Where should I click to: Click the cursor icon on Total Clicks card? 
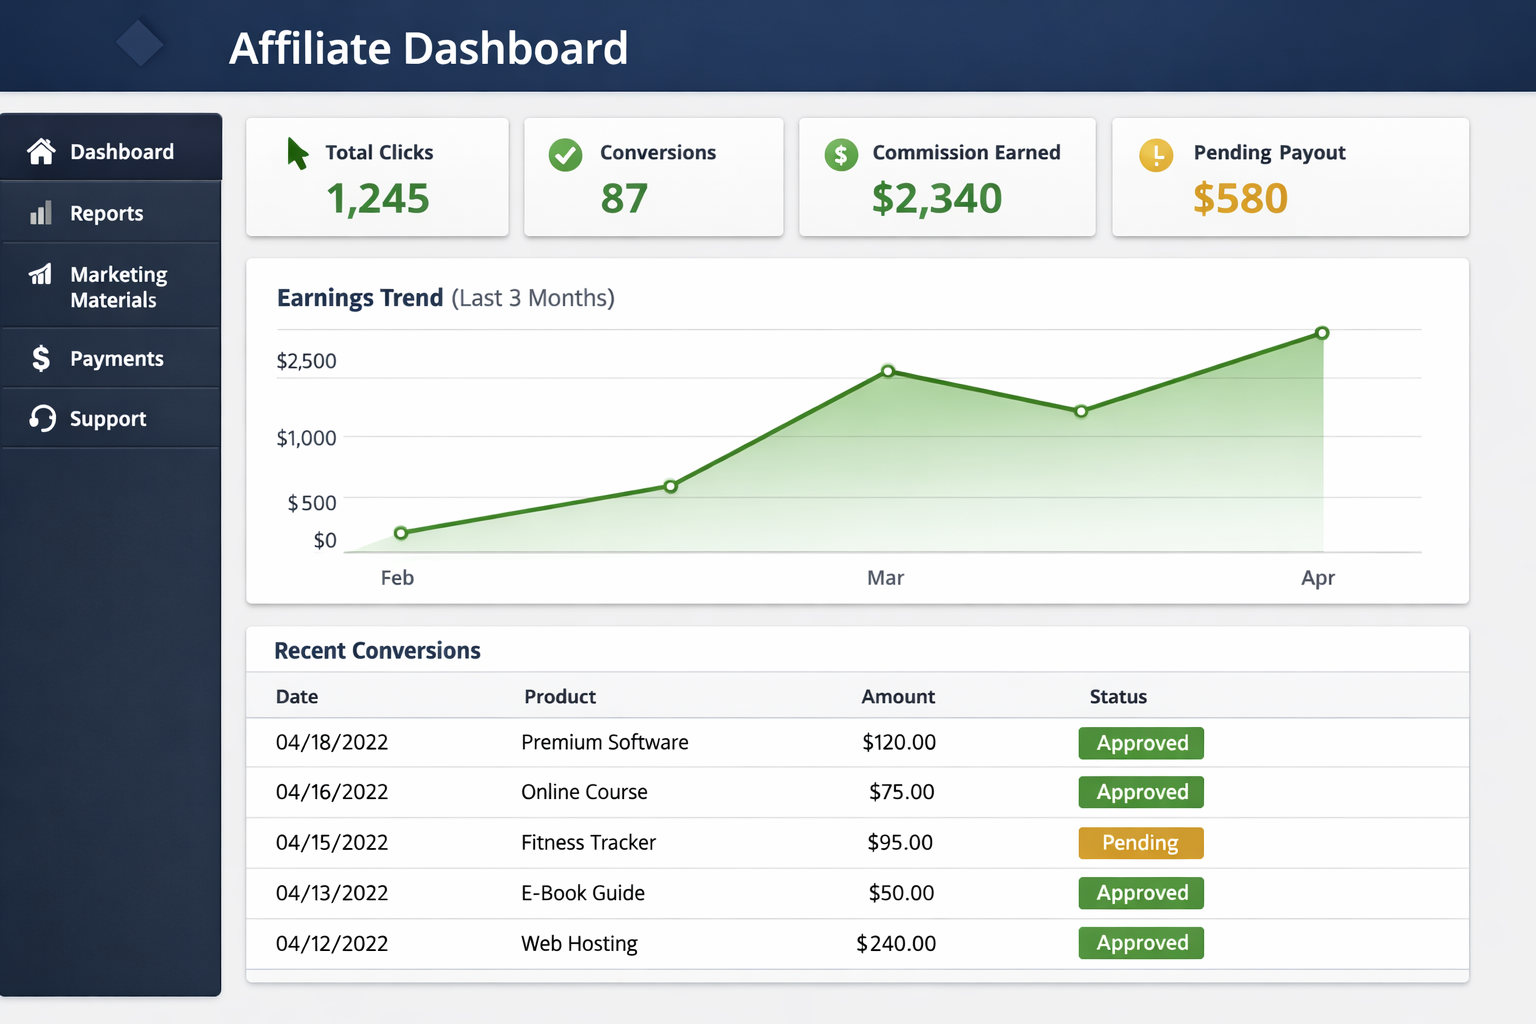click(x=296, y=155)
